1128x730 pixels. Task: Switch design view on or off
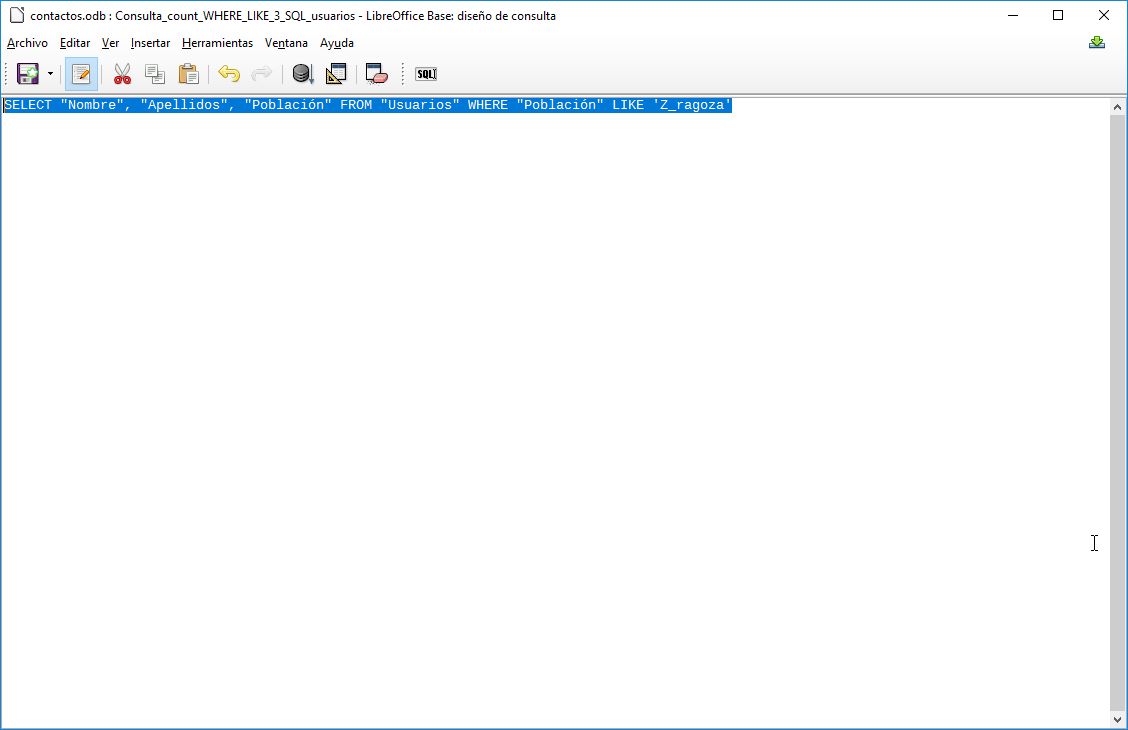(x=336, y=73)
